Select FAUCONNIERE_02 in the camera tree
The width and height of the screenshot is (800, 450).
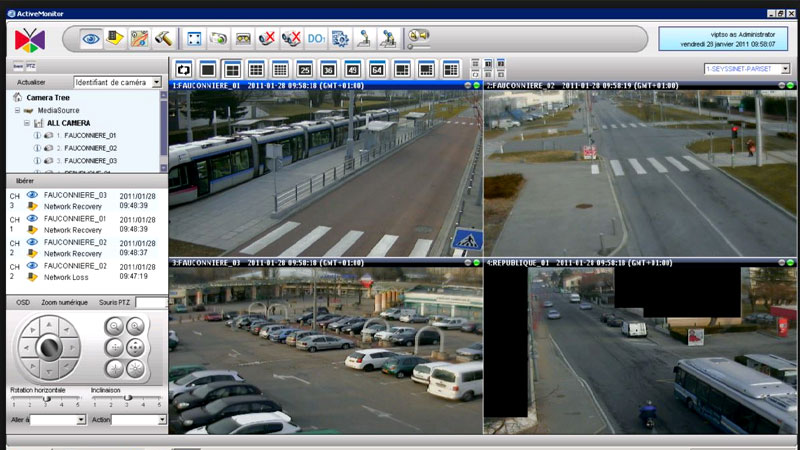[90, 147]
